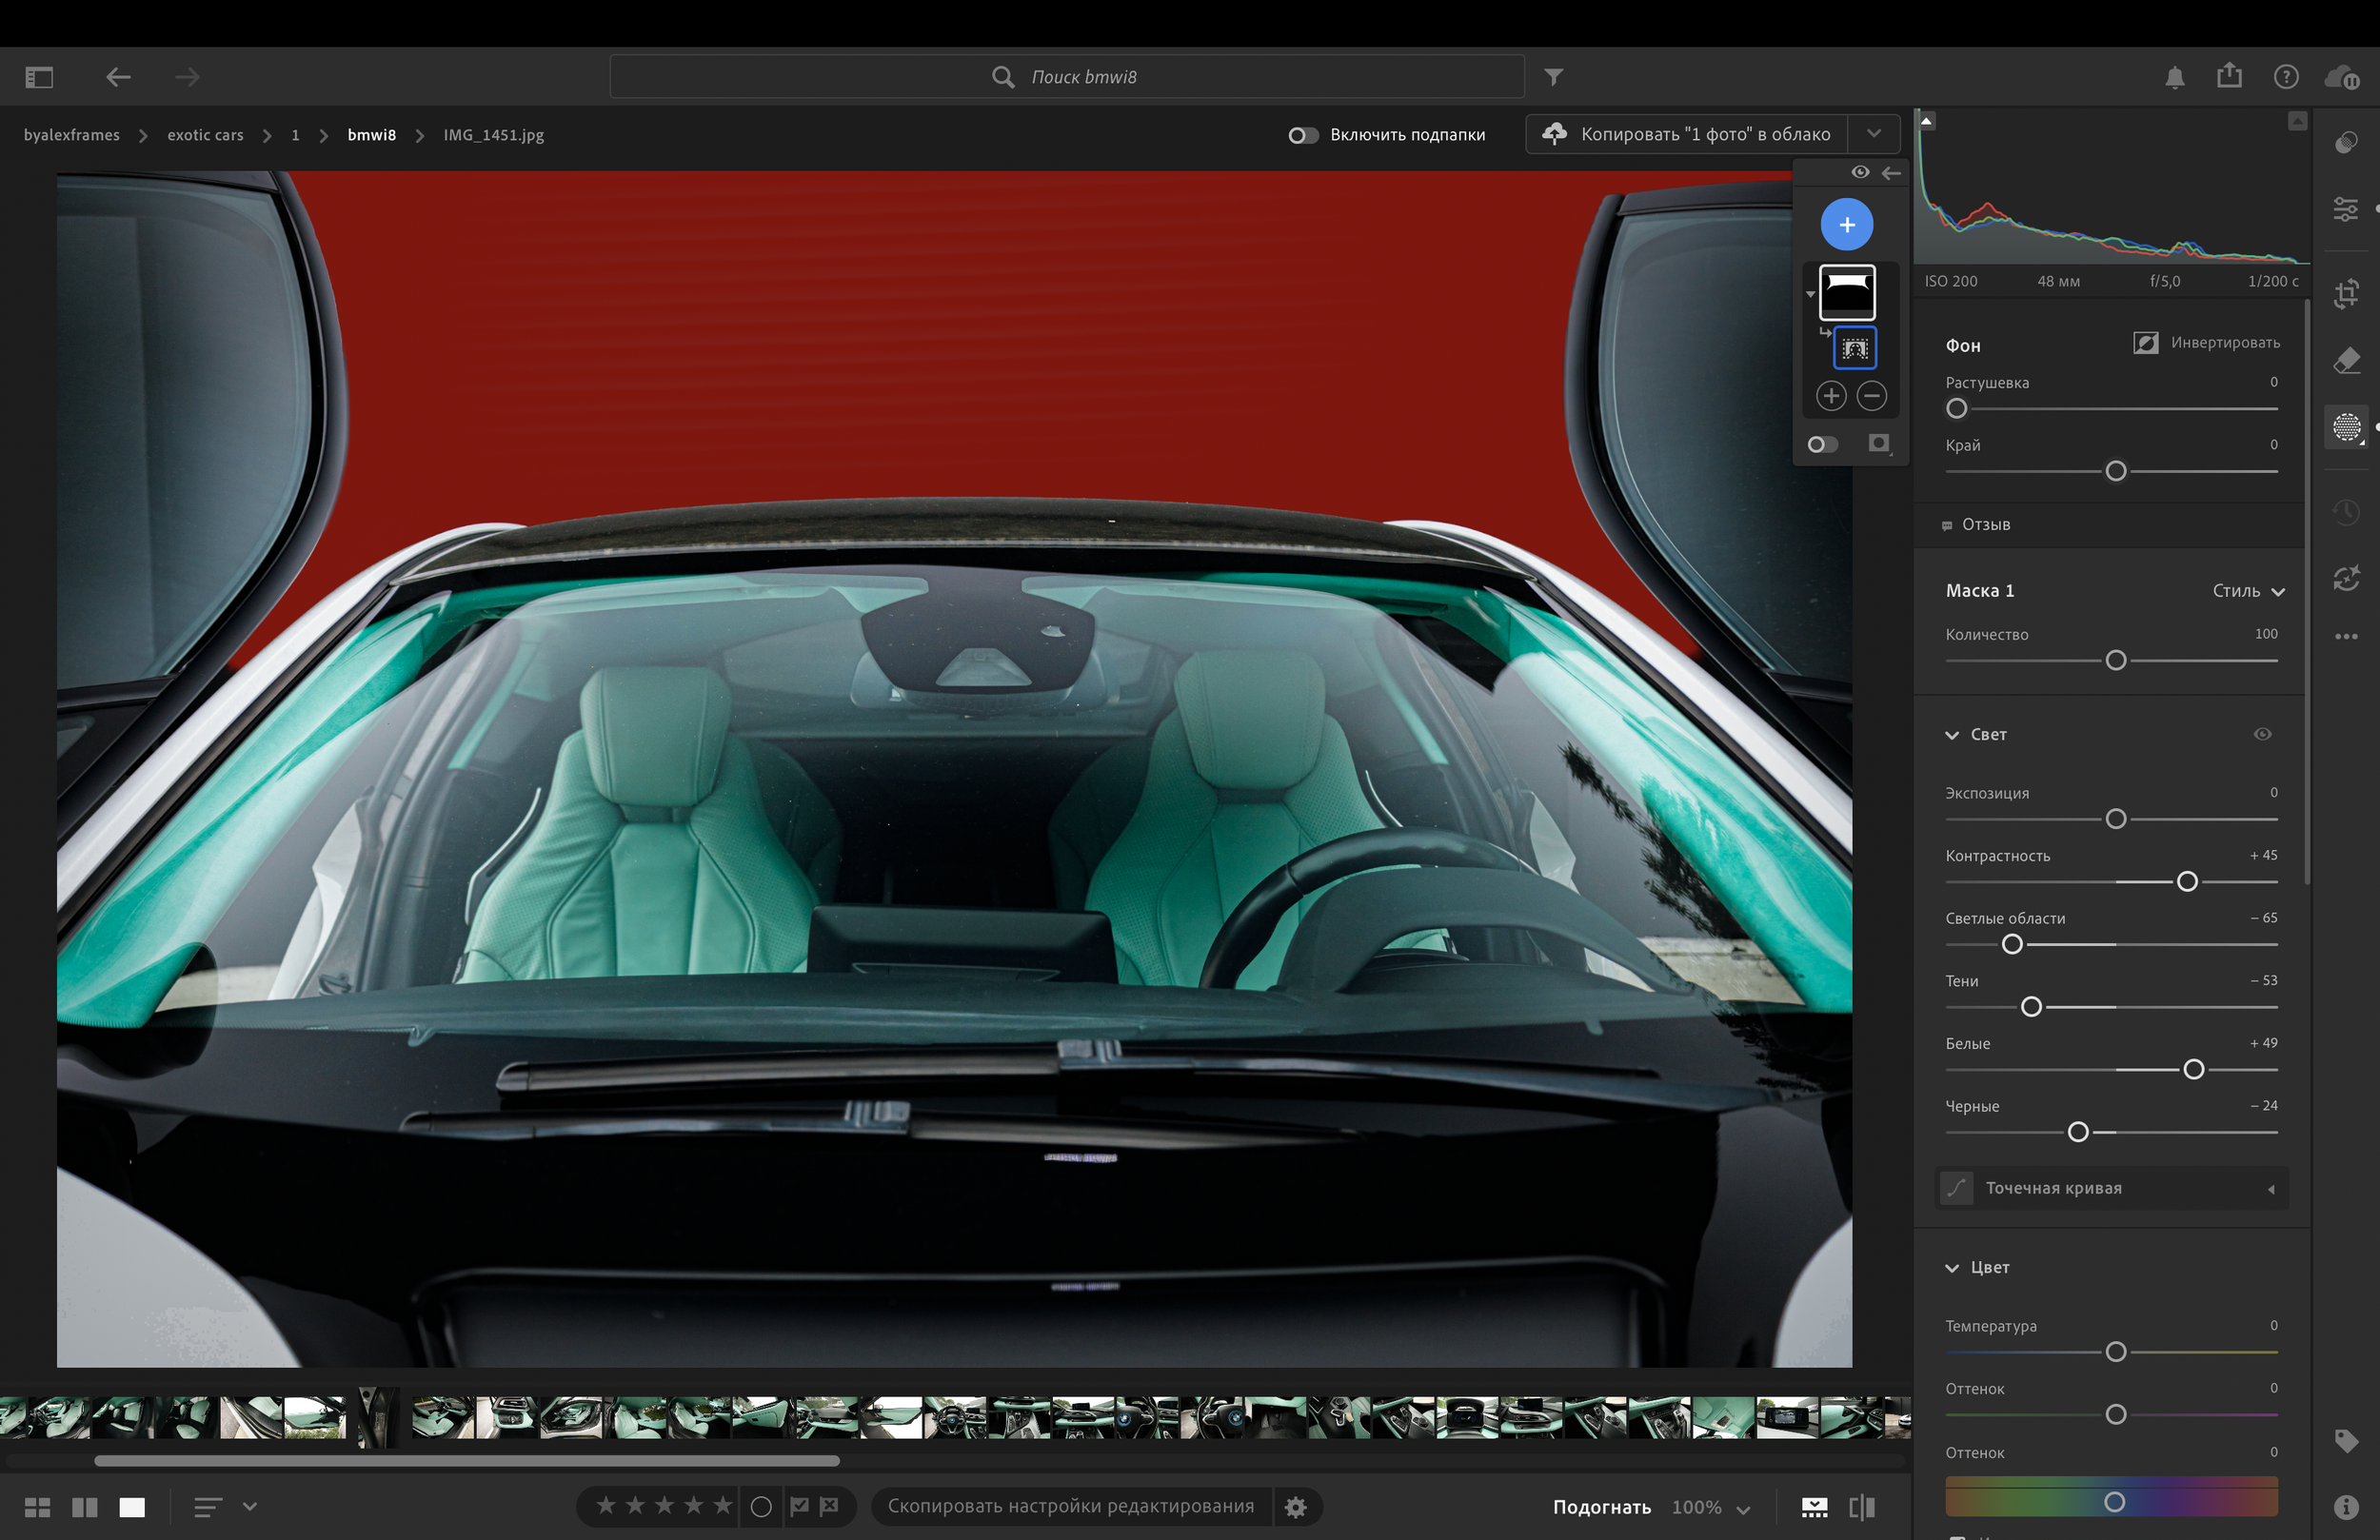Open Отзыв feedback link

[1985, 524]
